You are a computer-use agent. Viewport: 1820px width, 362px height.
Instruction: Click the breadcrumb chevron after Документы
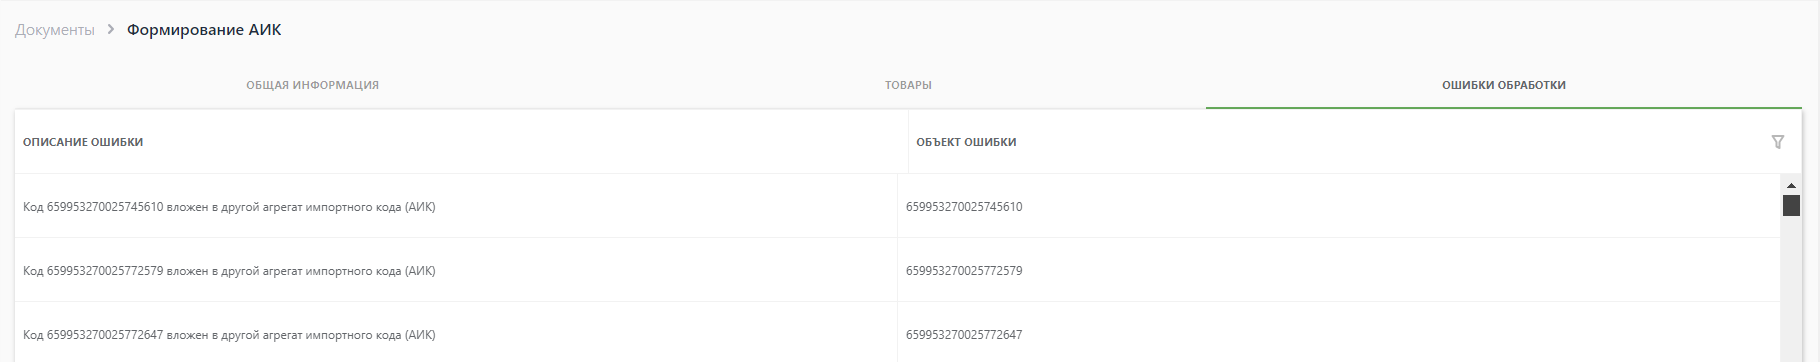coord(111,30)
